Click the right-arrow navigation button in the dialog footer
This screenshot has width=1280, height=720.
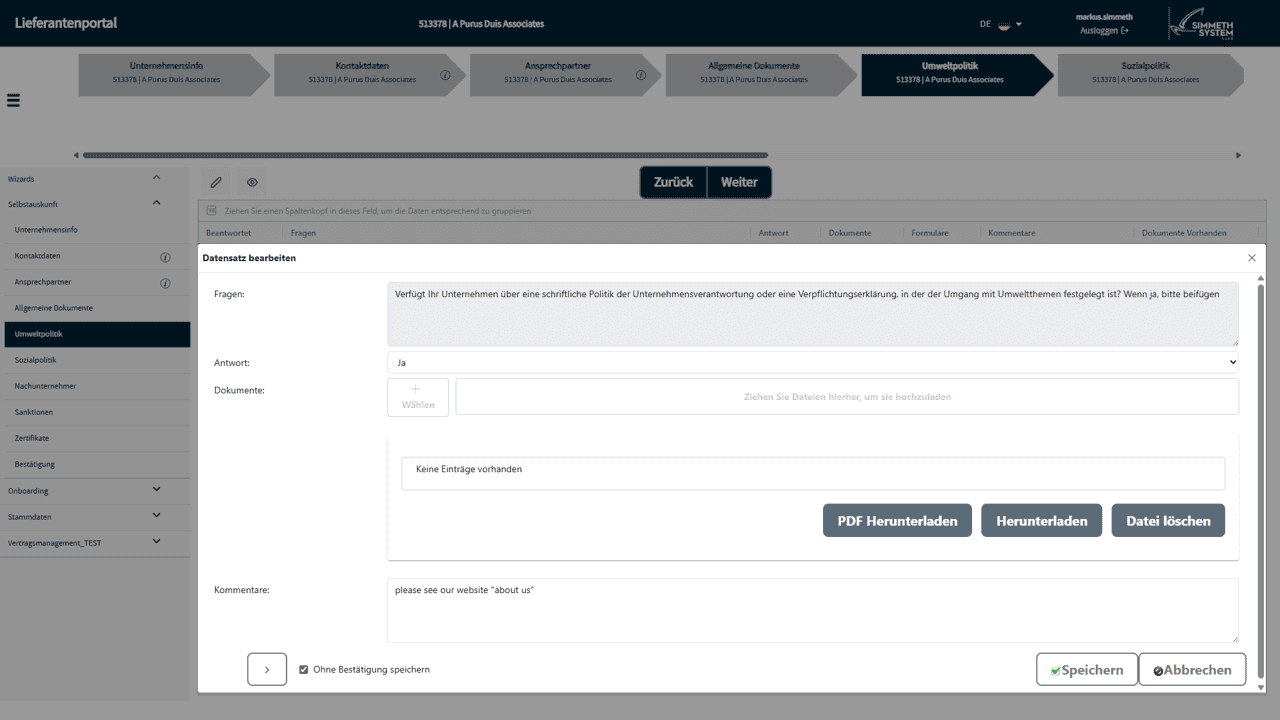click(x=266, y=669)
